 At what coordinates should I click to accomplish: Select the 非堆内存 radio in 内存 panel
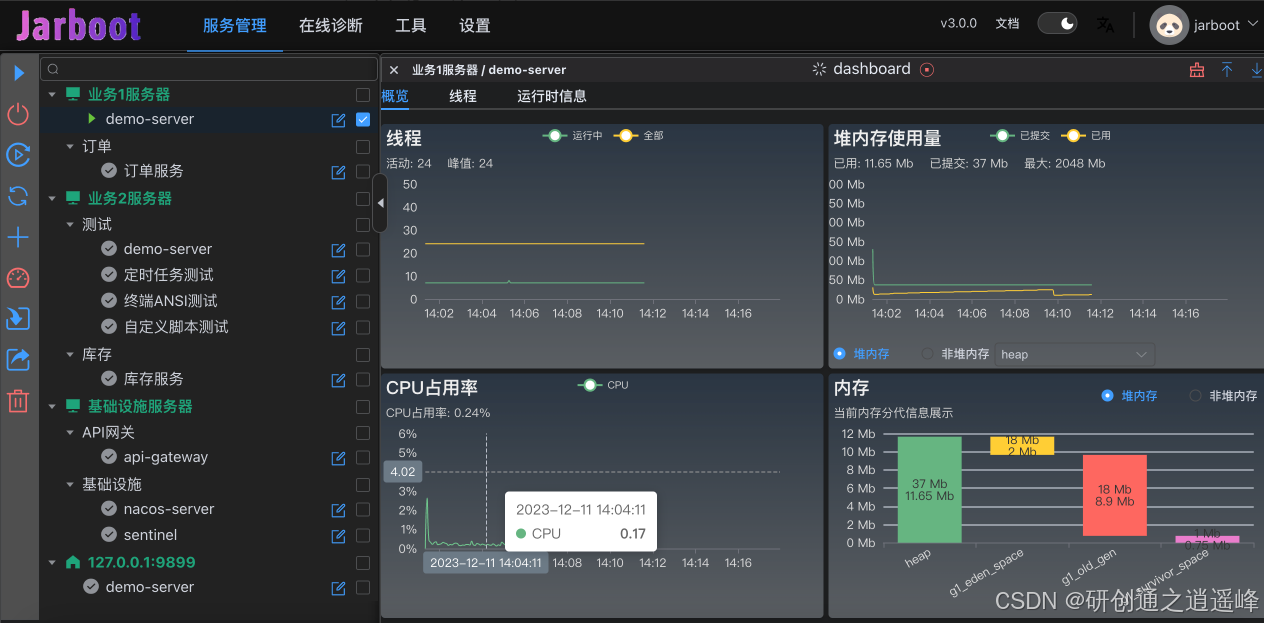point(1195,396)
